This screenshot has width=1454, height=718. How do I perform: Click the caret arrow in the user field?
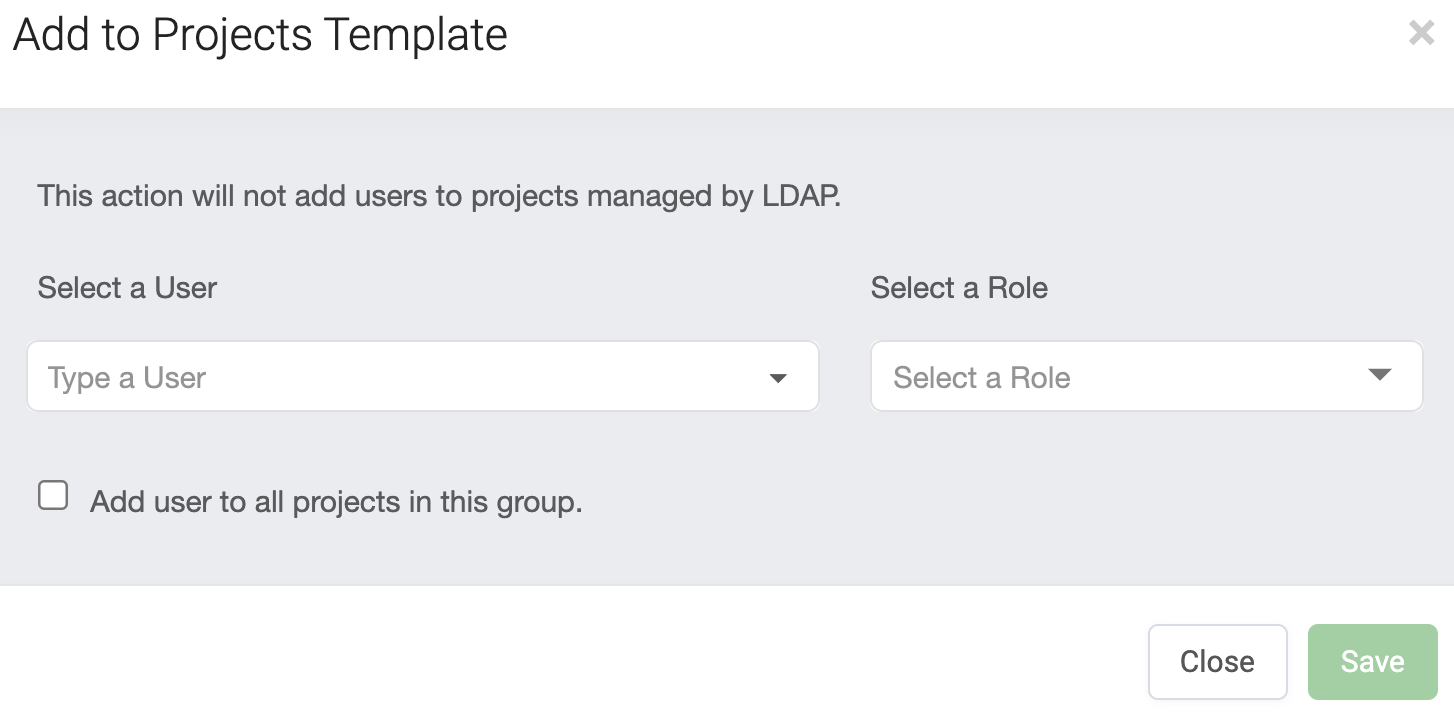click(x=778, y=378)
